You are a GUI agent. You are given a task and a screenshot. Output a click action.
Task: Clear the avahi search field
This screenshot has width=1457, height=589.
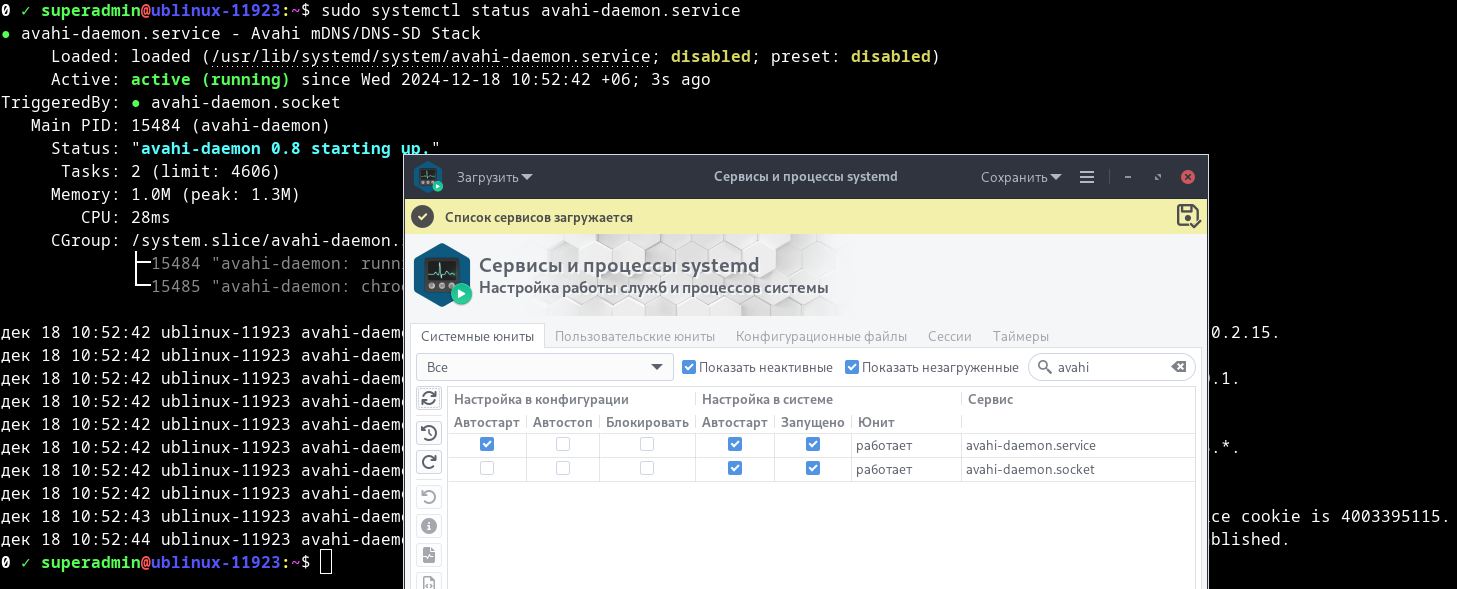point(1178,367)
